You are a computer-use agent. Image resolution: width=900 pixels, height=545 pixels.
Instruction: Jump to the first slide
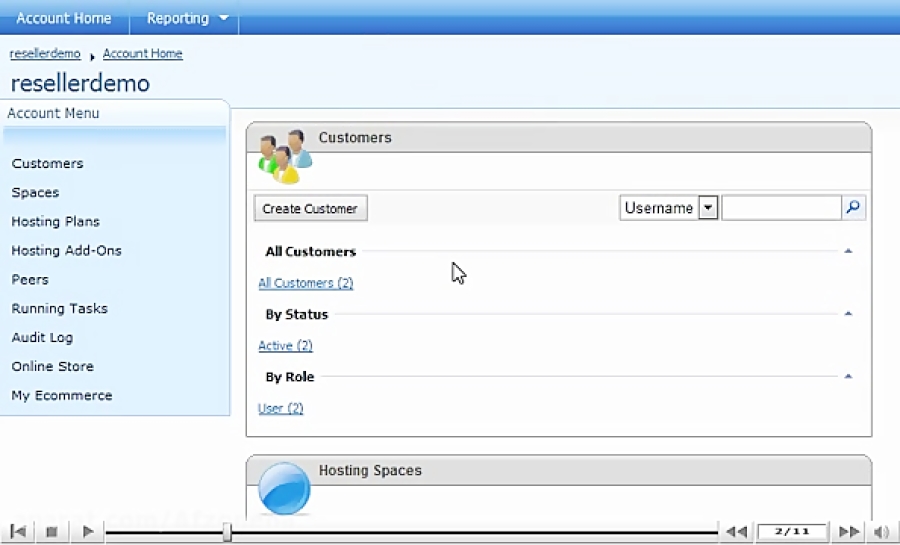[x=18, y=532]
